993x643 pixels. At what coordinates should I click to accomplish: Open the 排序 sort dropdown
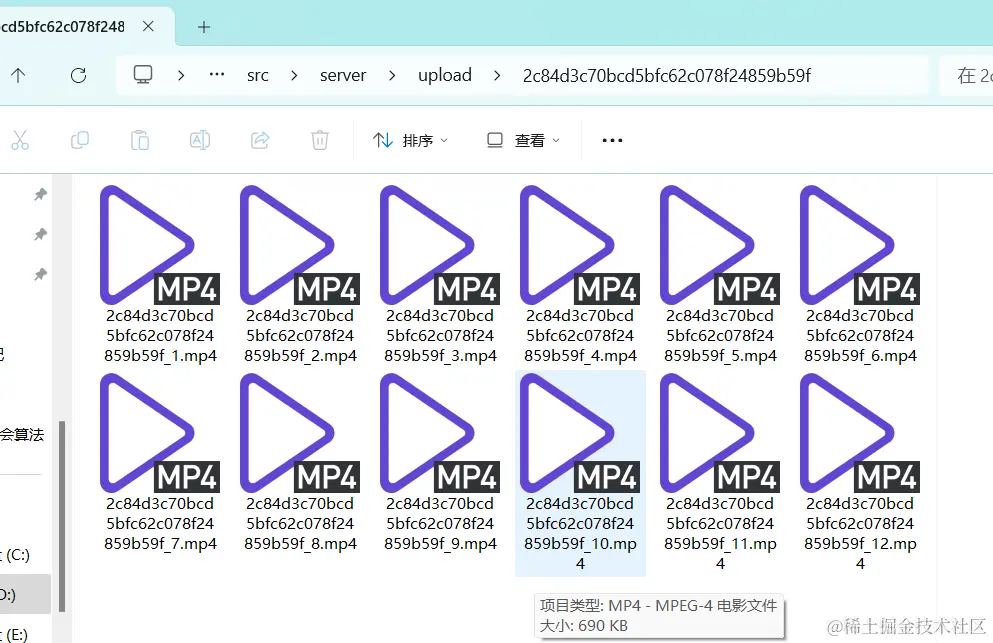(x=410, y=140)
